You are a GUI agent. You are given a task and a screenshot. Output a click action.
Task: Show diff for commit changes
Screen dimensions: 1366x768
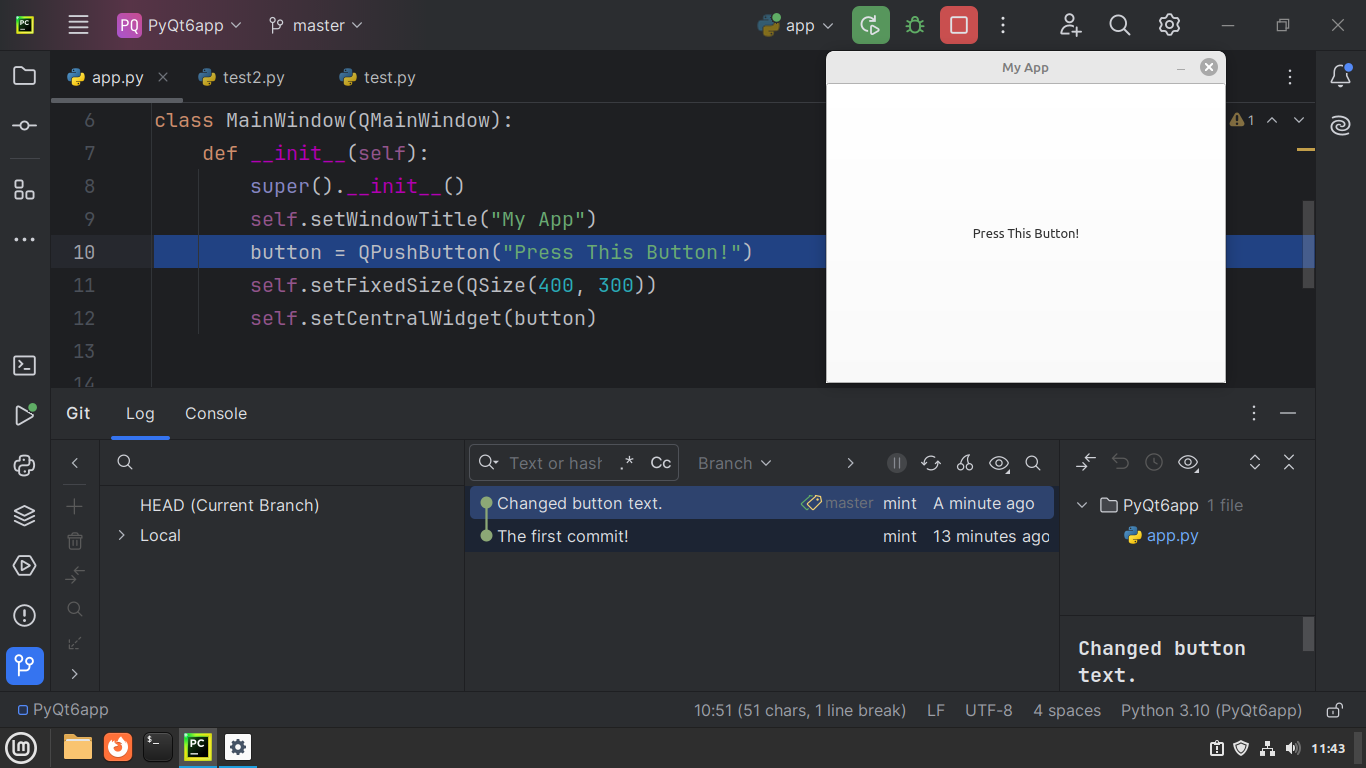(x=1086, y=463)
